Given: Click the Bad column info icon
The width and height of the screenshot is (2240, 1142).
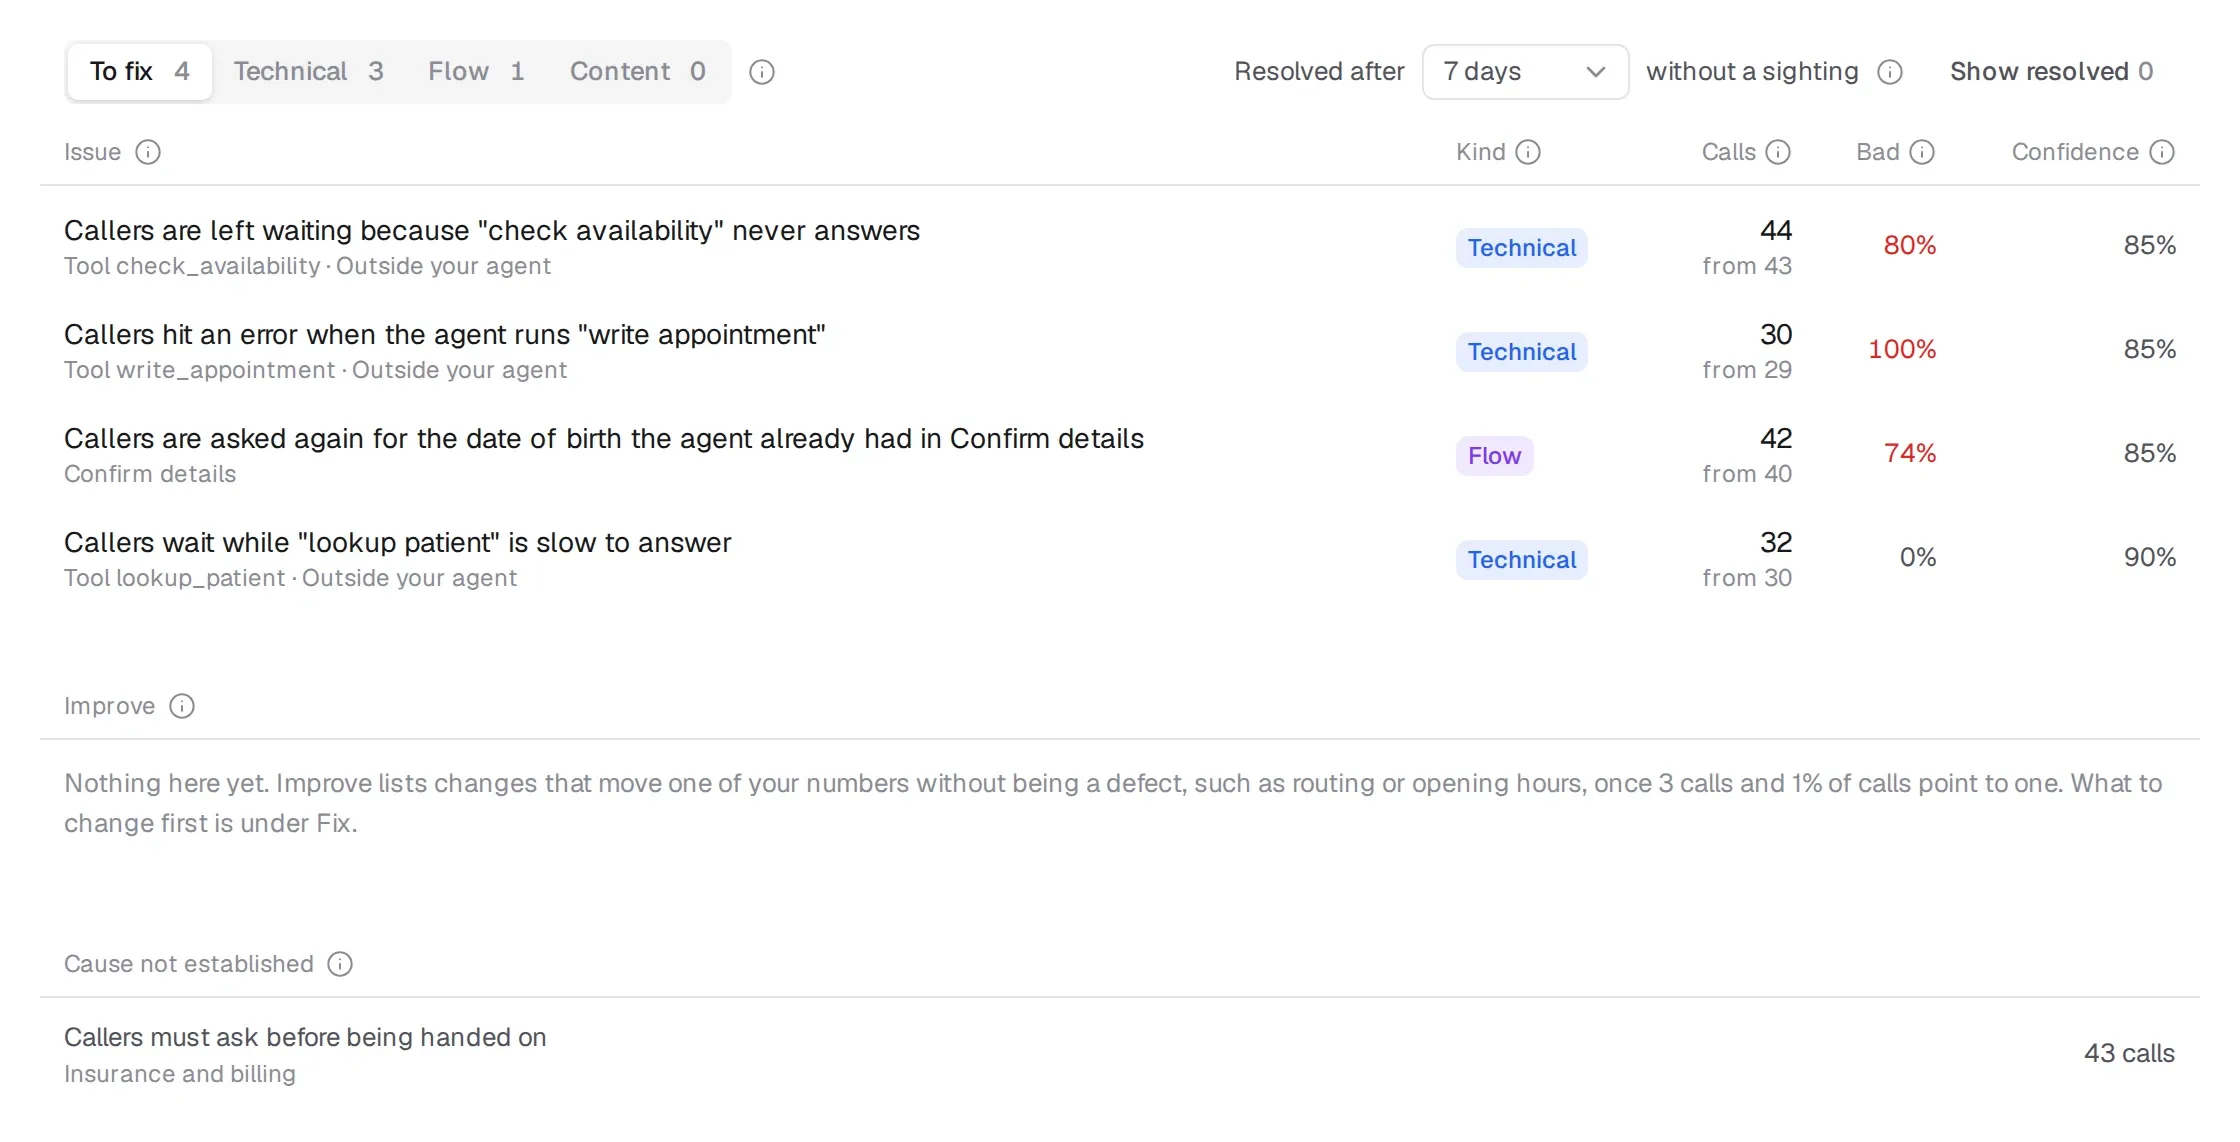Looking at the screenshot, I should pyautogui.click(x=1922, y=152).
